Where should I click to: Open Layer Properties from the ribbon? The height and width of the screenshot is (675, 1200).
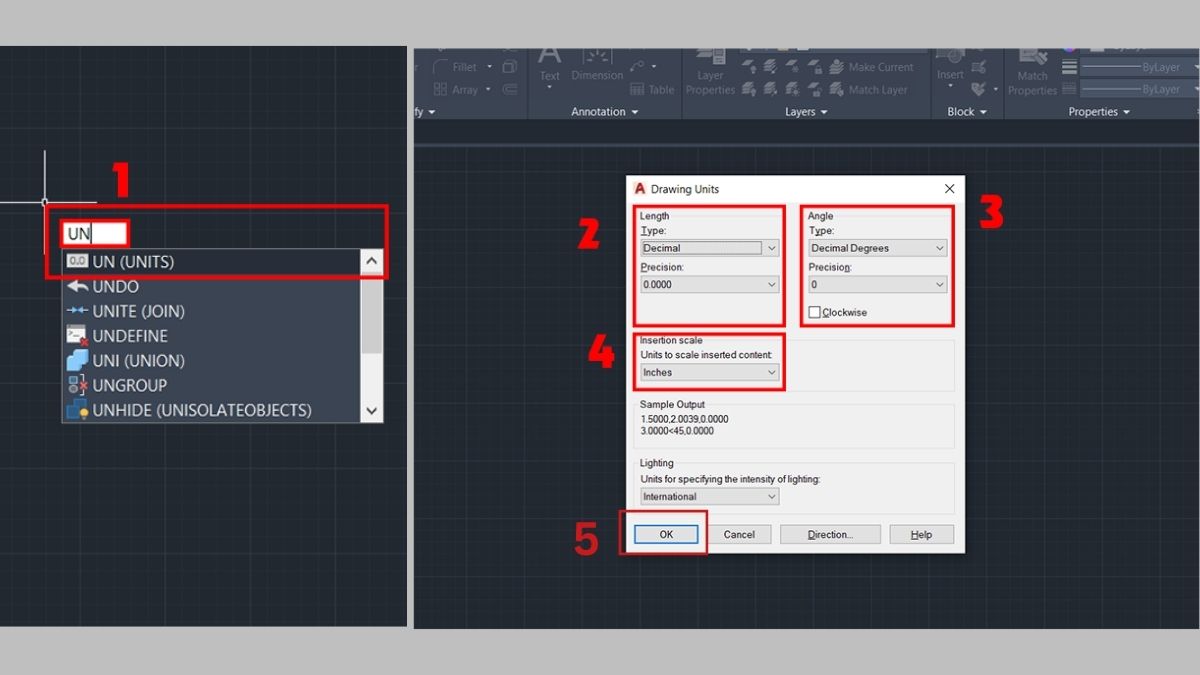(711, 72)
